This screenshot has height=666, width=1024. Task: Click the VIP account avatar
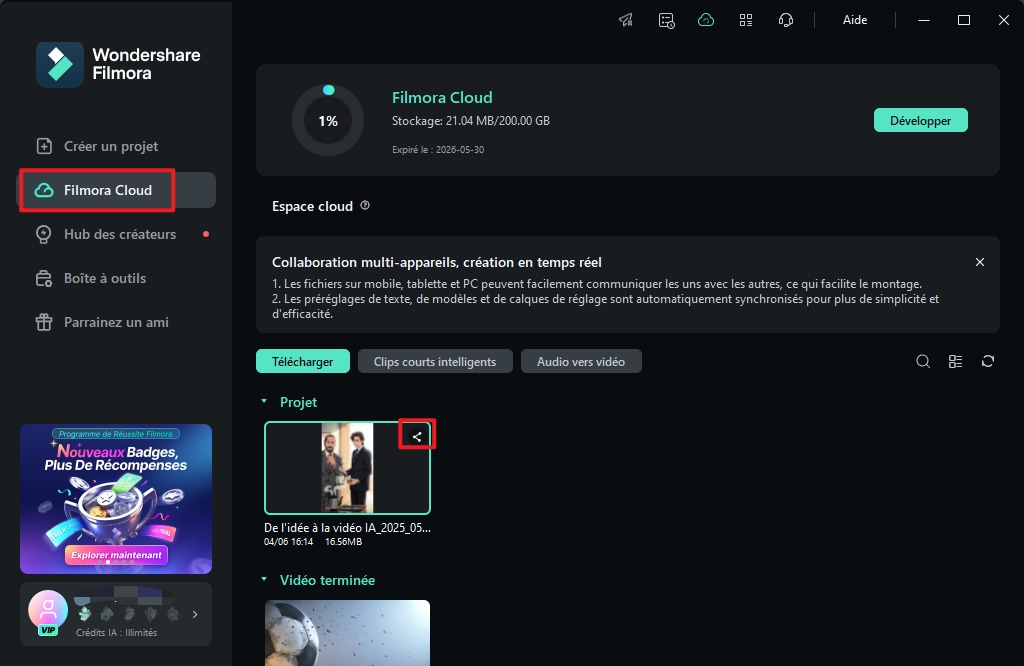tap(48, 612)
